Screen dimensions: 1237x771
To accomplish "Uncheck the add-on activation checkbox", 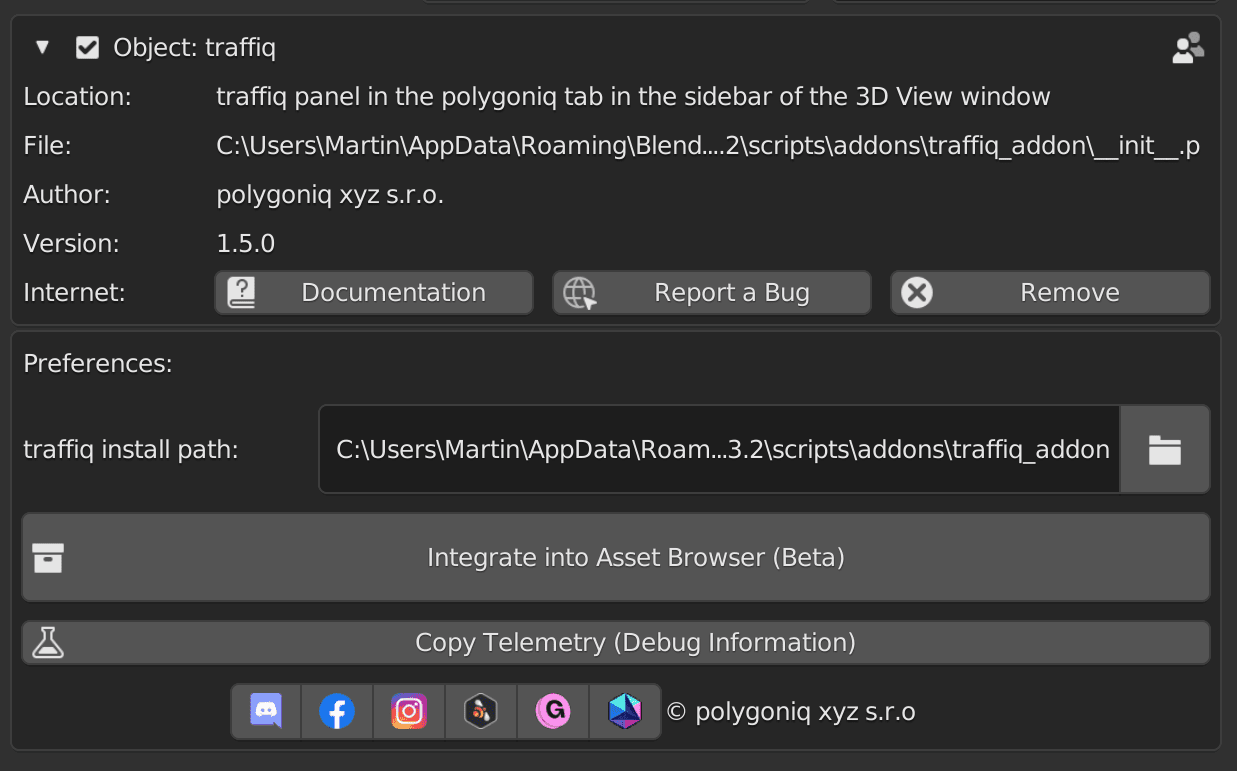I will [87, 46].
